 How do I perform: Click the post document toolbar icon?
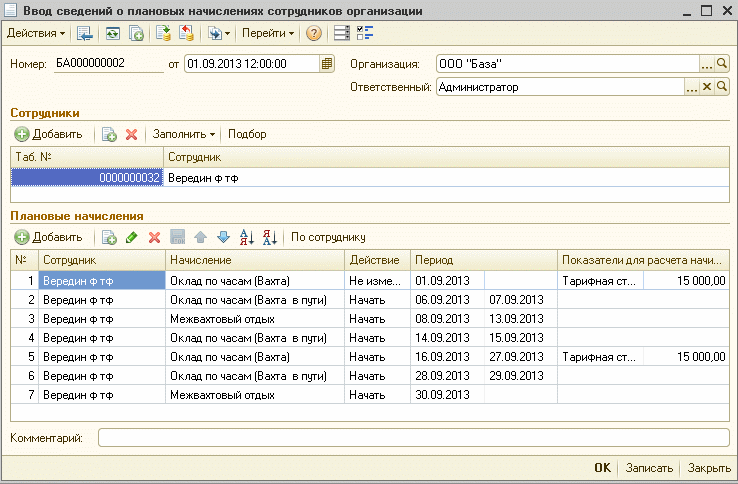click(163, 33)
